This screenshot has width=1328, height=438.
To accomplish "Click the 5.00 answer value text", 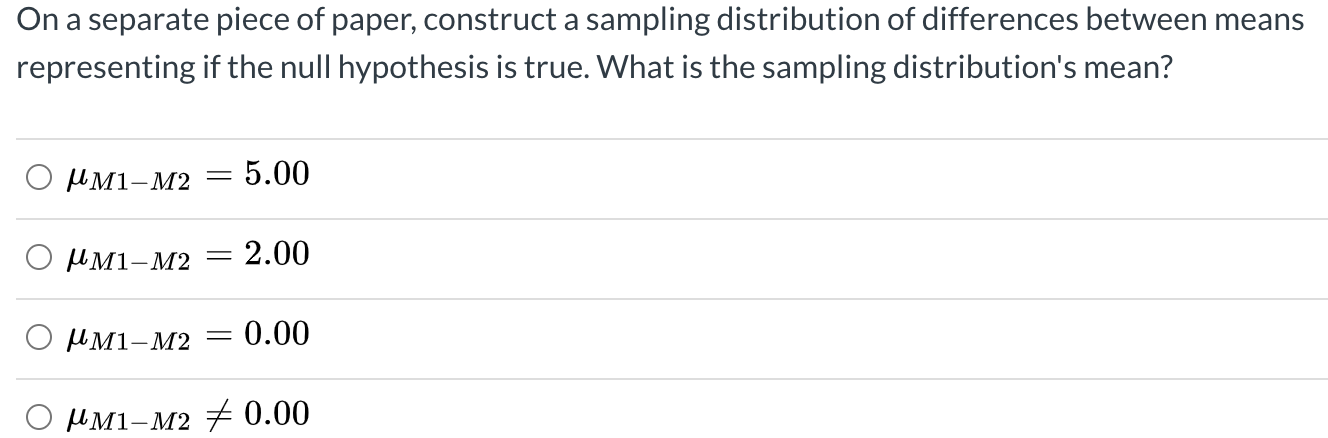I will pyautogui.click(x=277, y=175).
